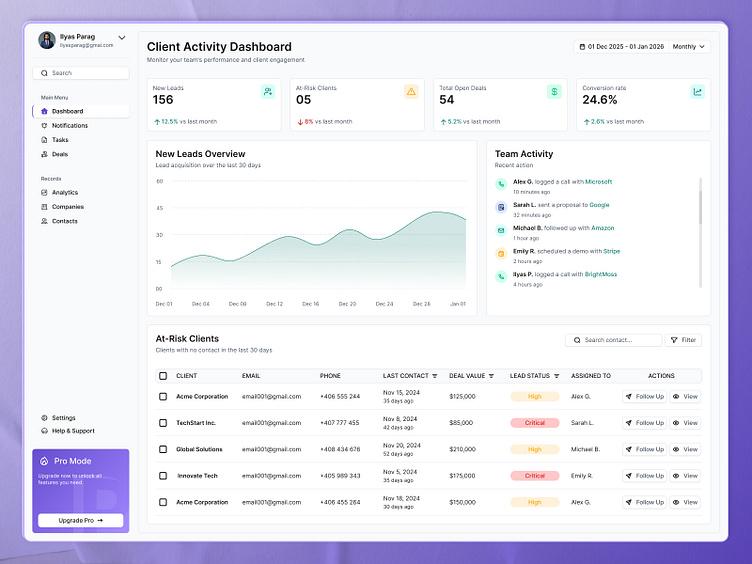
Task: Click the proposal icon beside Sarah L. activity
Action: coord(501,207)
